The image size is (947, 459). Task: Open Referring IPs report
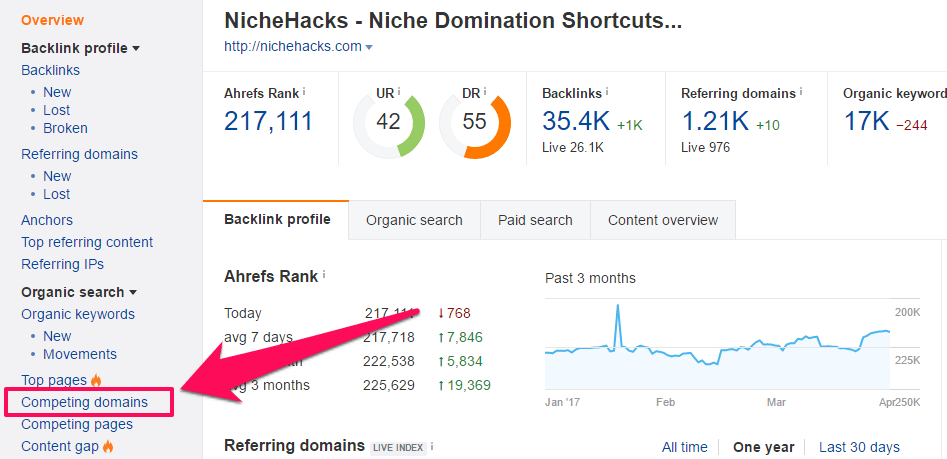point(62,264)
